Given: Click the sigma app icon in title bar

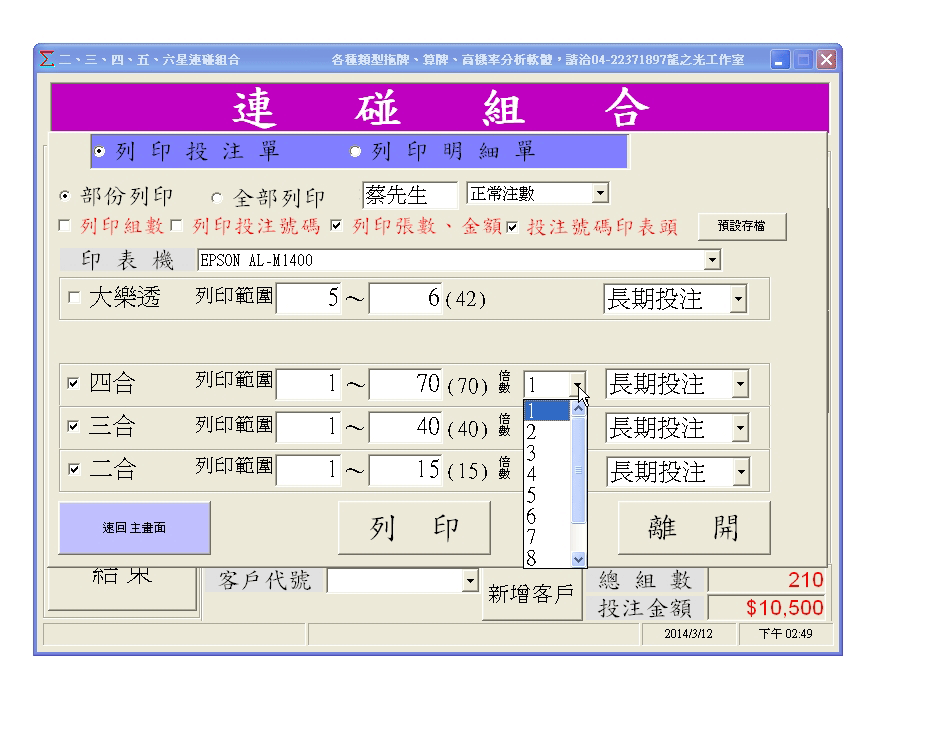Looking at the screenshot, I should coord(46,59).
